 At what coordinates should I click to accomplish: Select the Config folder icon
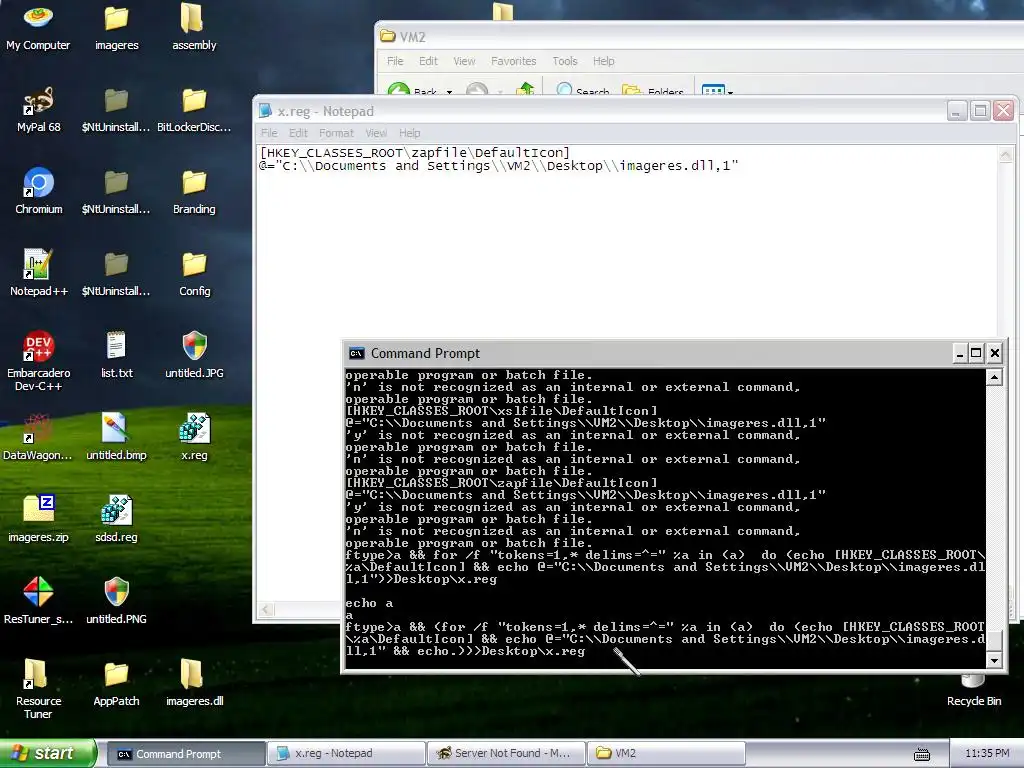pyautogui.click(x=194, y=272)
